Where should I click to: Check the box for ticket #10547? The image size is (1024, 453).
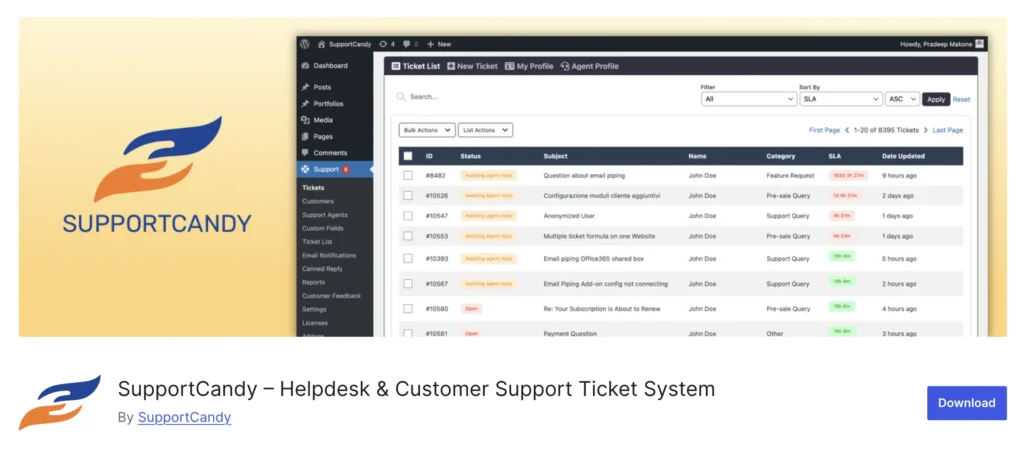coord(408,216)
